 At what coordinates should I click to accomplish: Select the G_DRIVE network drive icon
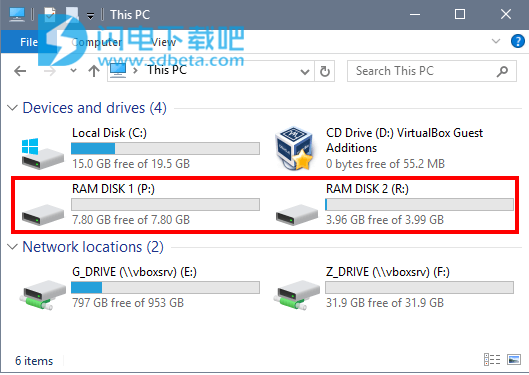(x=43, y=294)
